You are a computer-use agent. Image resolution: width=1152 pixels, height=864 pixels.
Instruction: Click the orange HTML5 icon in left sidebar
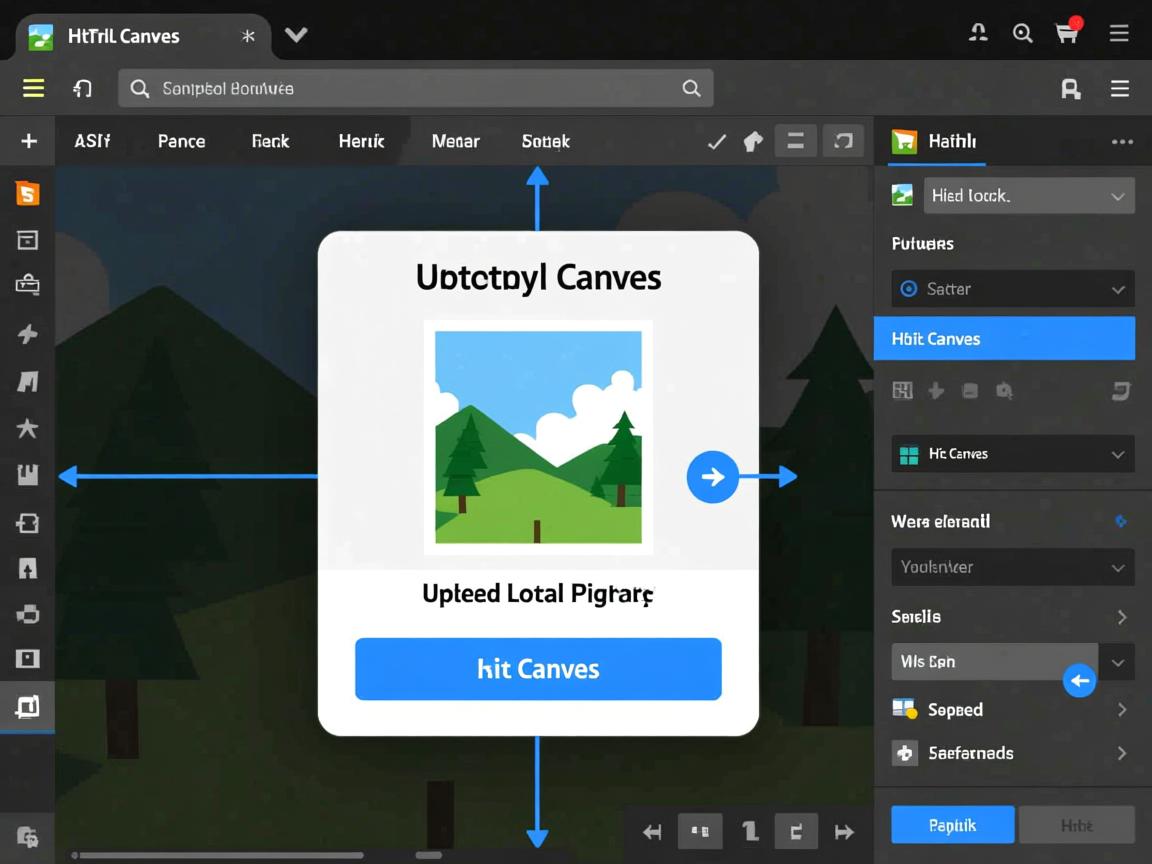pyautogui.click(x=28, y=193)
